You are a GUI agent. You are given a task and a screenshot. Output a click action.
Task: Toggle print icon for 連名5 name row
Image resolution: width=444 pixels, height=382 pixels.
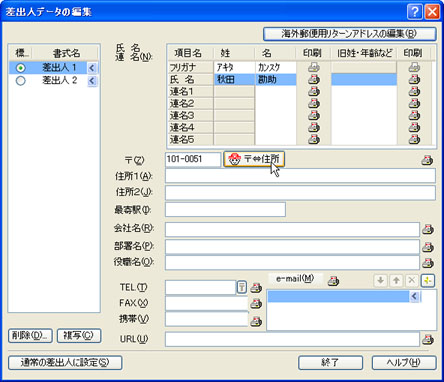point(313,139)
